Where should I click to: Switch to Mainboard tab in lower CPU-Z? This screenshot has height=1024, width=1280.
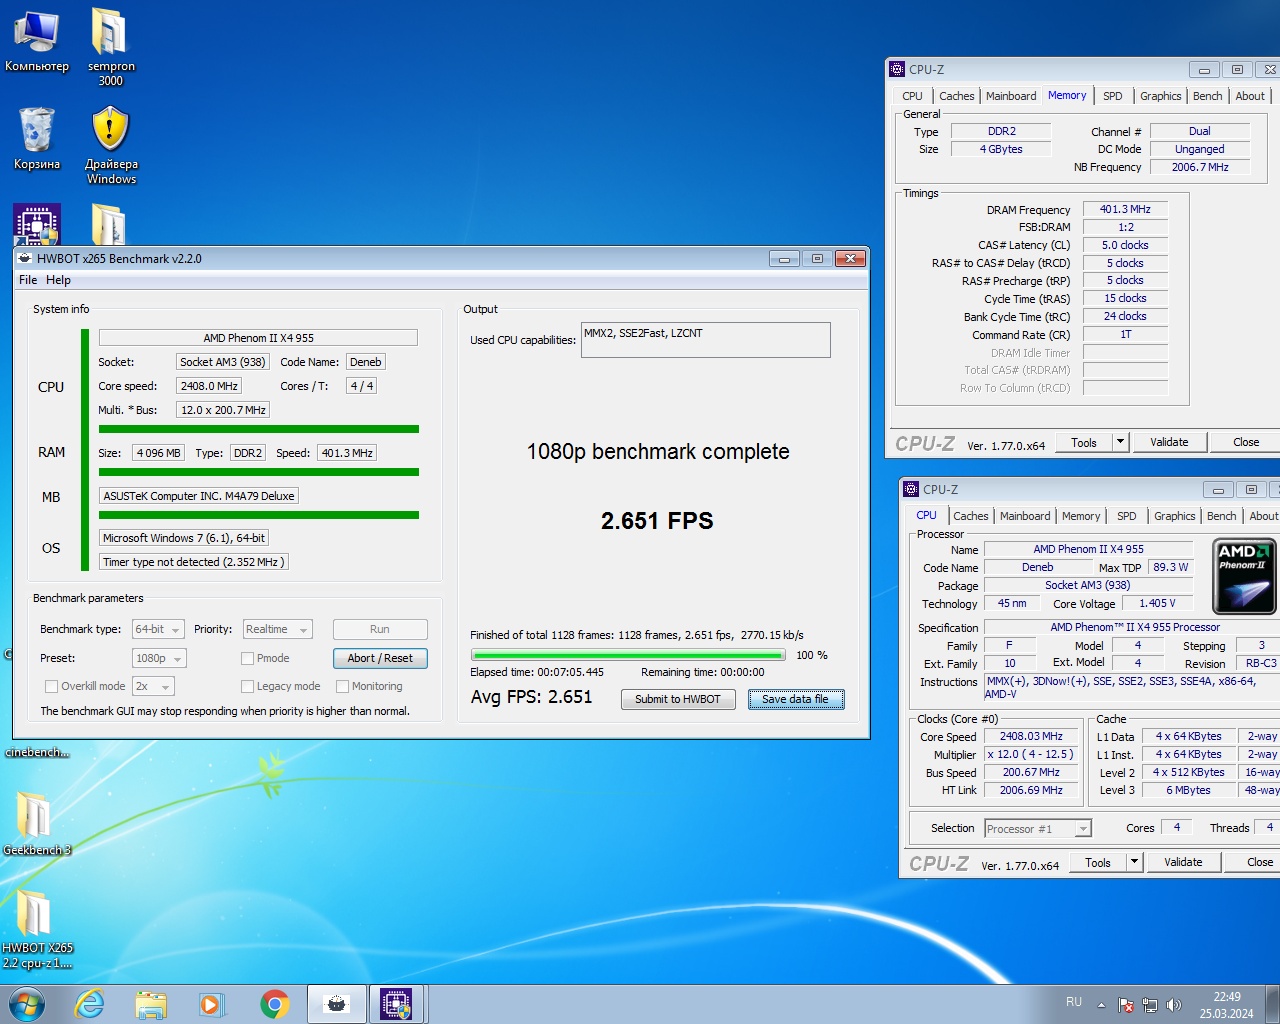[x=1025, y=516]
